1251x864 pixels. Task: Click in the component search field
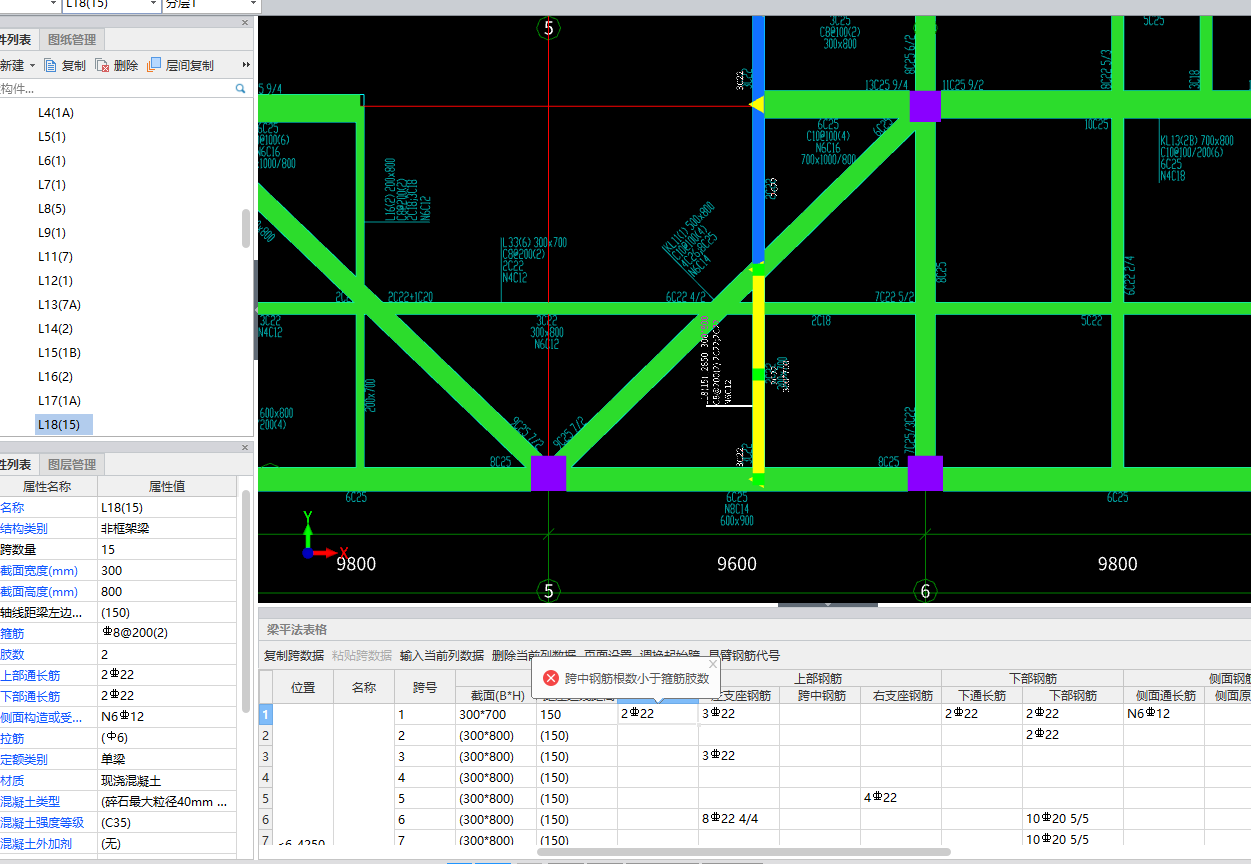coord(115,89)
